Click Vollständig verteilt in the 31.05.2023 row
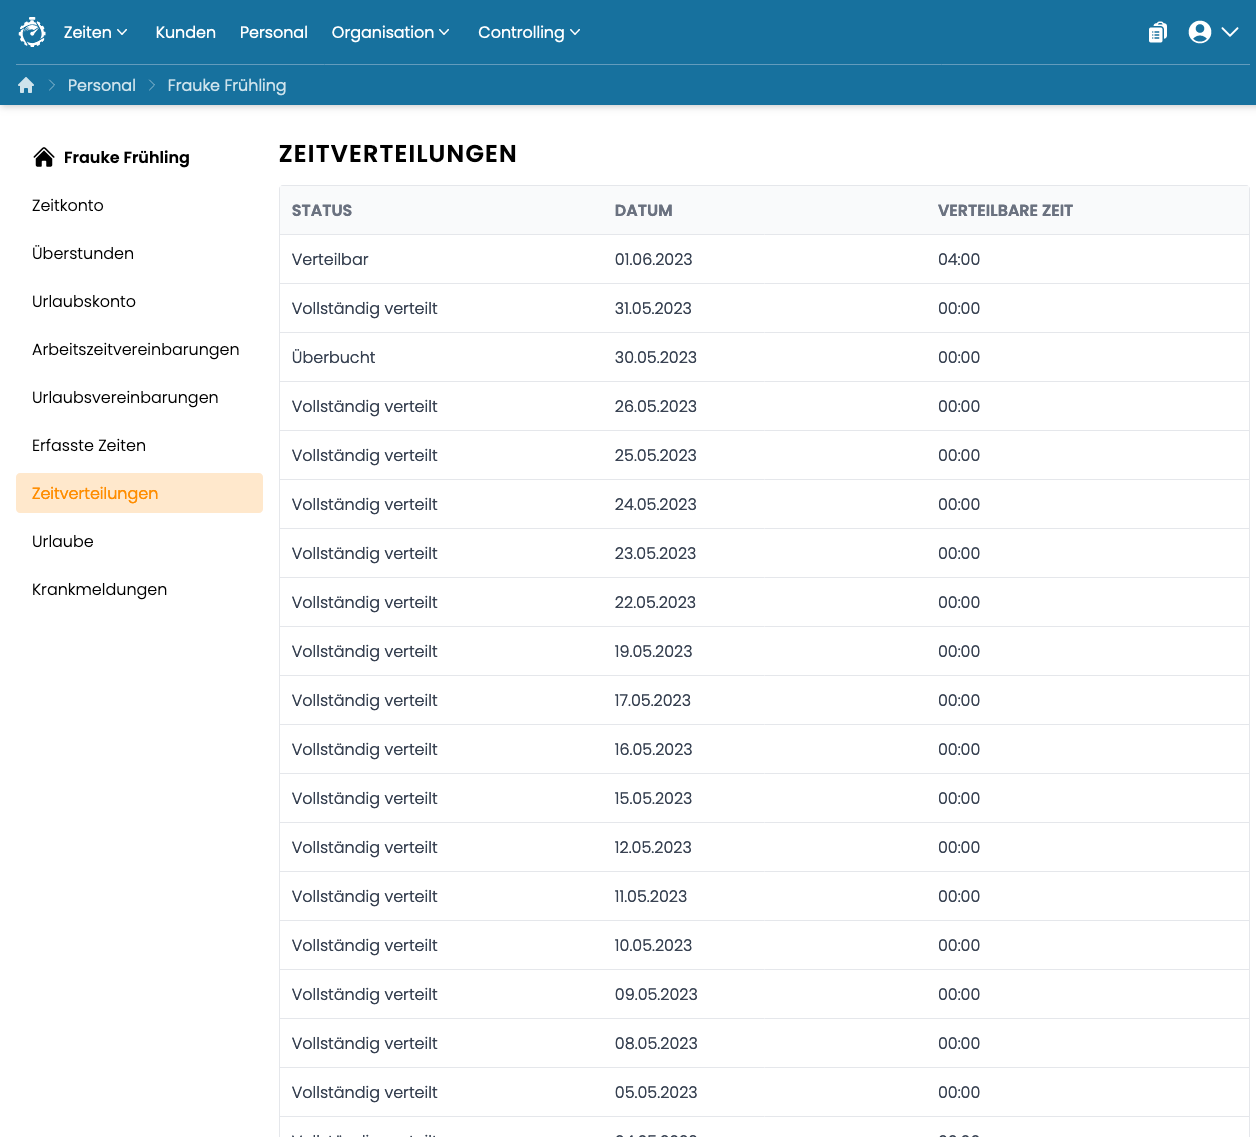1256x1137 pixels. [365, 308]
